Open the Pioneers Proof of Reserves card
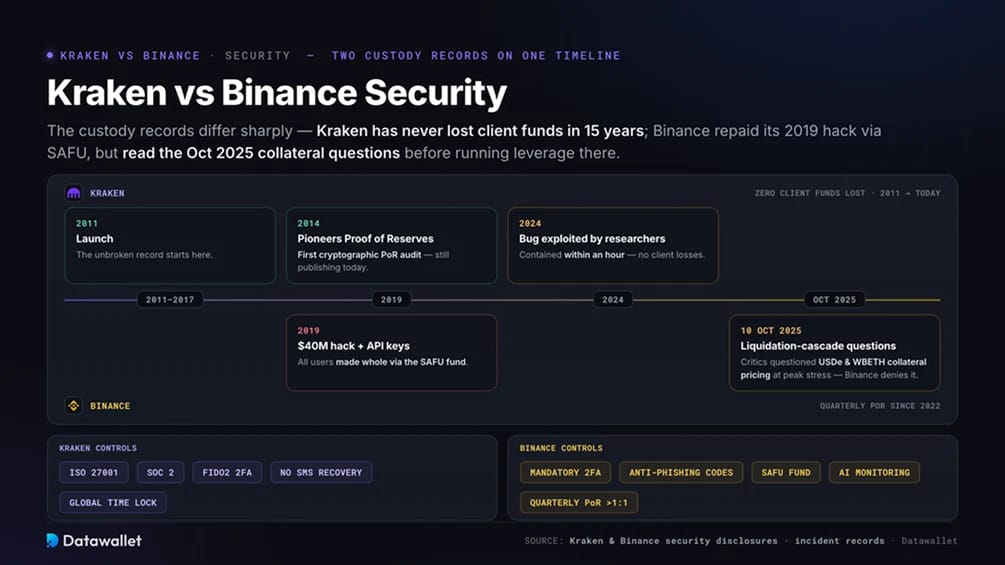1005x565 pixels. (392, 245)
